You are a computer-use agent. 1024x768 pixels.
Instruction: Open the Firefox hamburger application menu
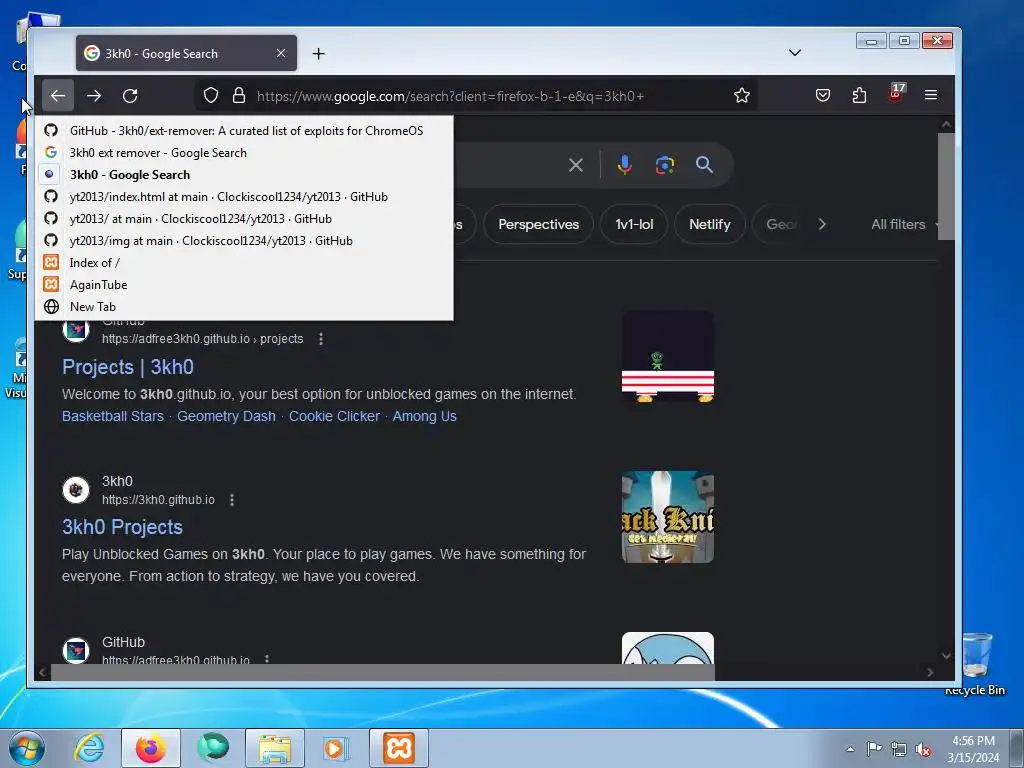(x=931, y=95)
